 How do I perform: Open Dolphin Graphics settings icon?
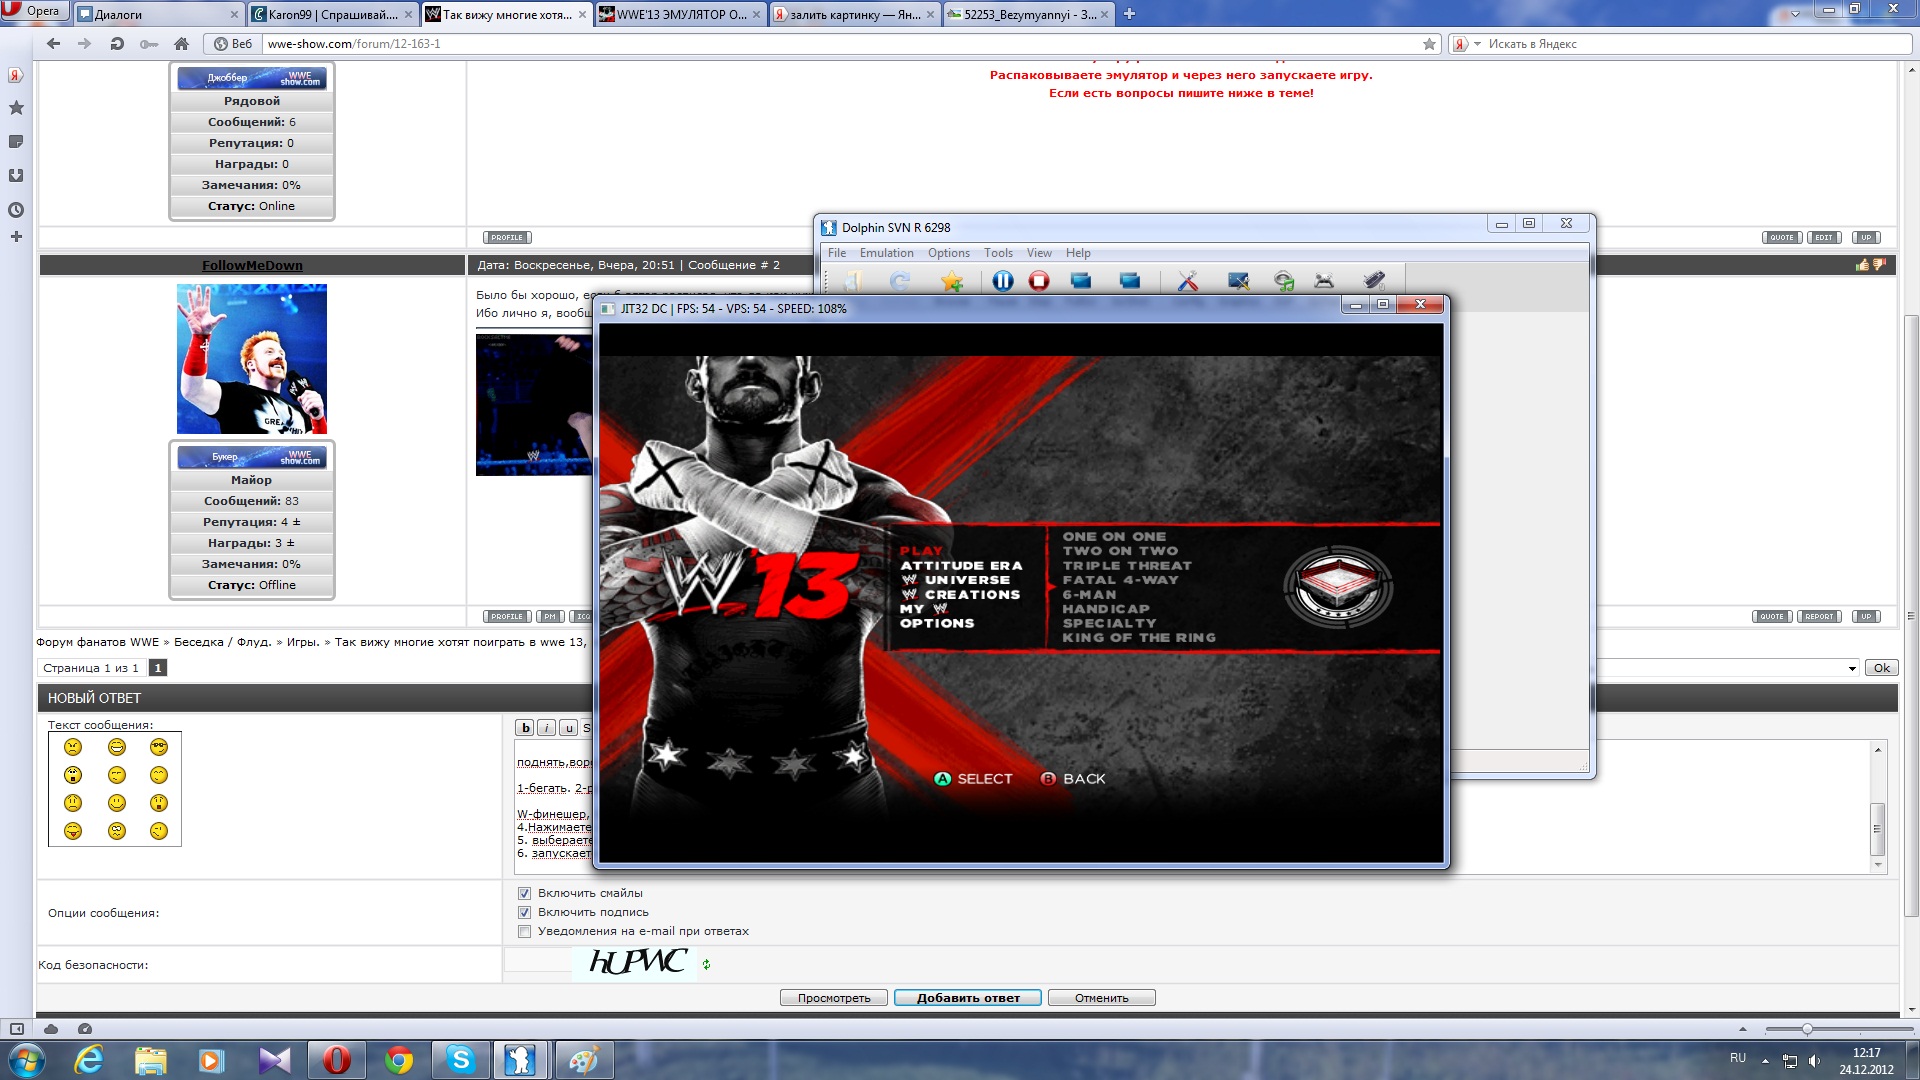click(1238, 282)
